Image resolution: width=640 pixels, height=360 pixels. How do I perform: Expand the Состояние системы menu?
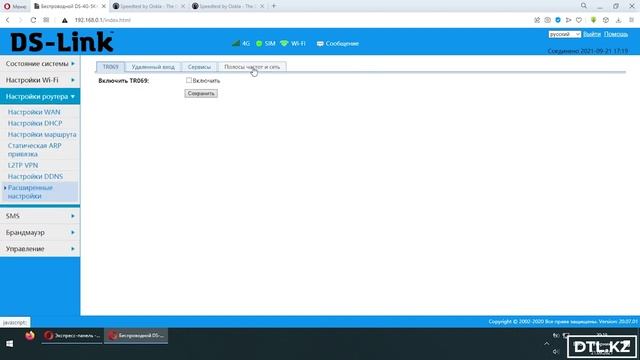[x=40, y=64]
